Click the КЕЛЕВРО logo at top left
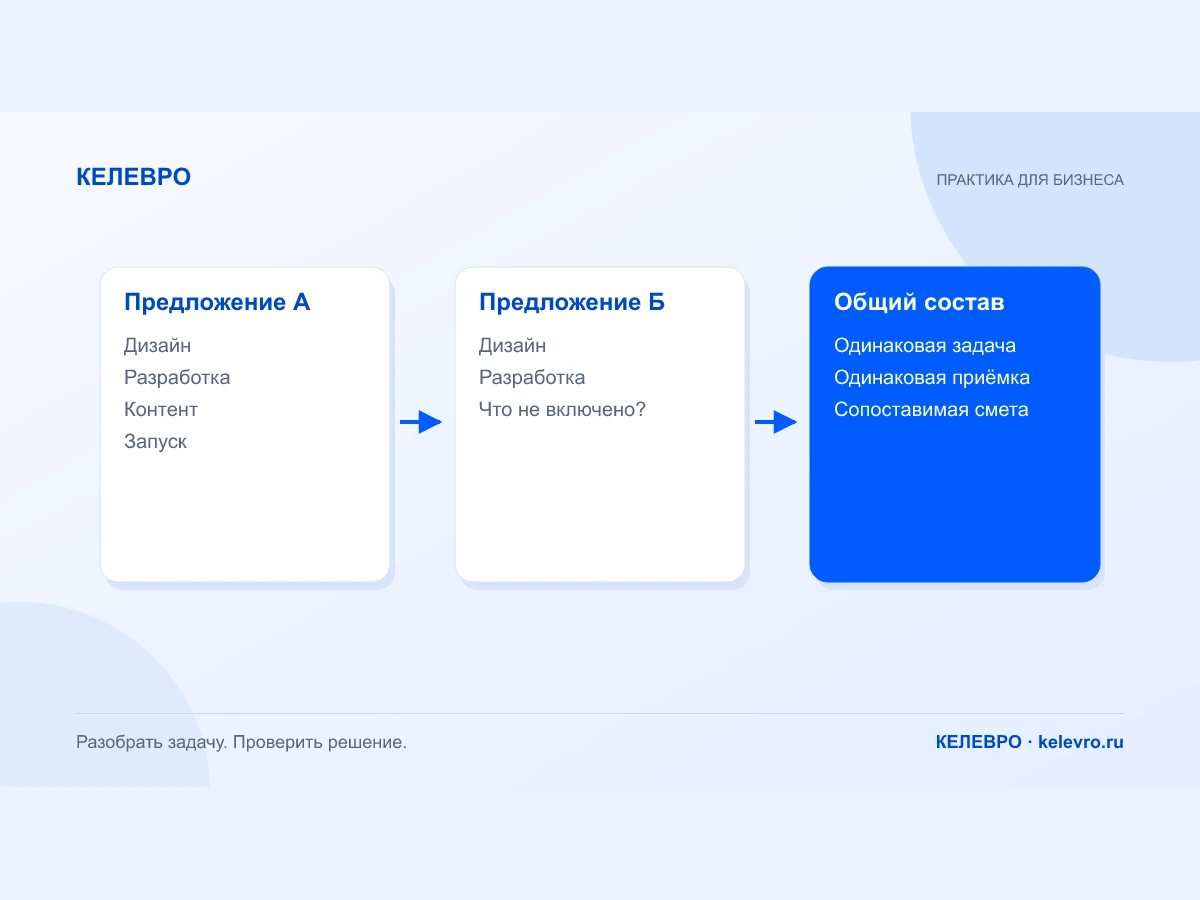Image resolution: width=1200 pixels, height=900 pixels. click(x=133, y=177)
